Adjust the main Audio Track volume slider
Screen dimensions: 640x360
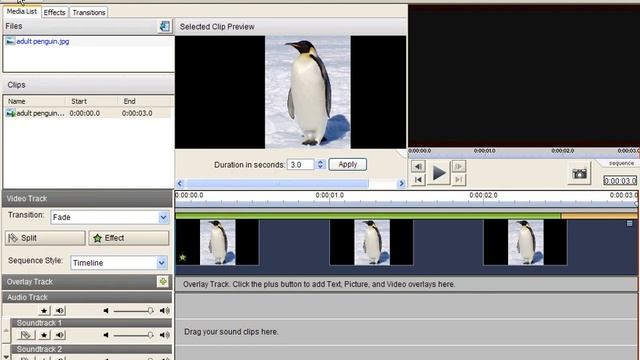tap(133, 311)
